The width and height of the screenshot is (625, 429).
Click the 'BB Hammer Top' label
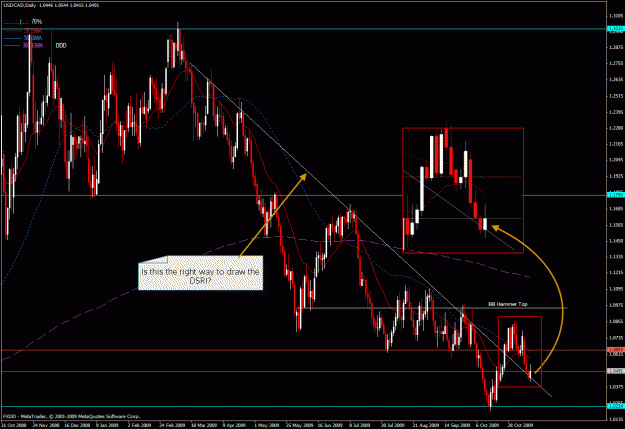(x=508, y=304)
